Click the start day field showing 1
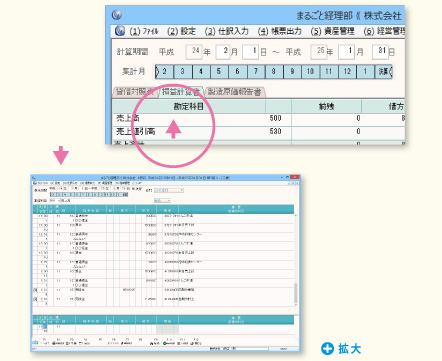Viewport: 442px width, 361px height. (251, 52)
